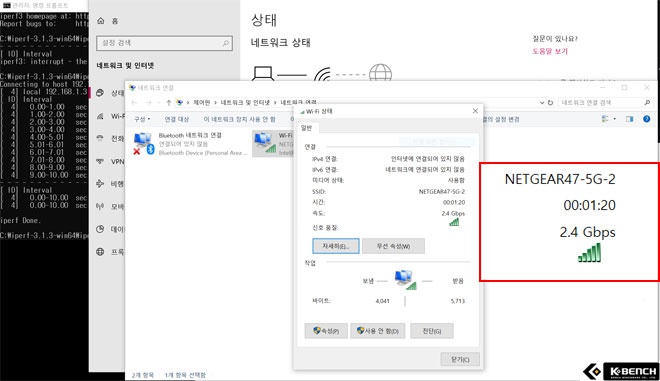Click Control Panel breadcrumb in address bar

(x=202, y=102)
